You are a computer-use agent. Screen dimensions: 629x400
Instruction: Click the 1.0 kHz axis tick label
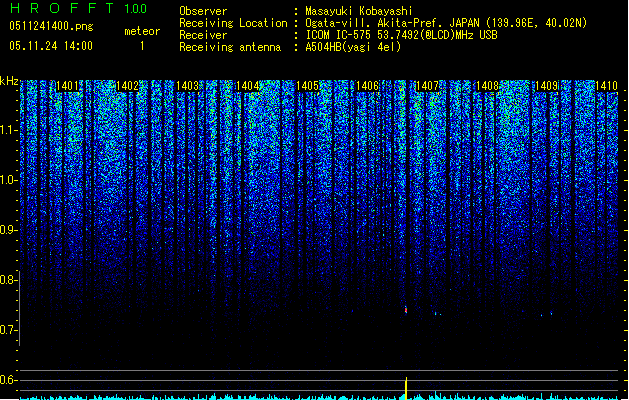pyautogui.click(x=8, y=181)
